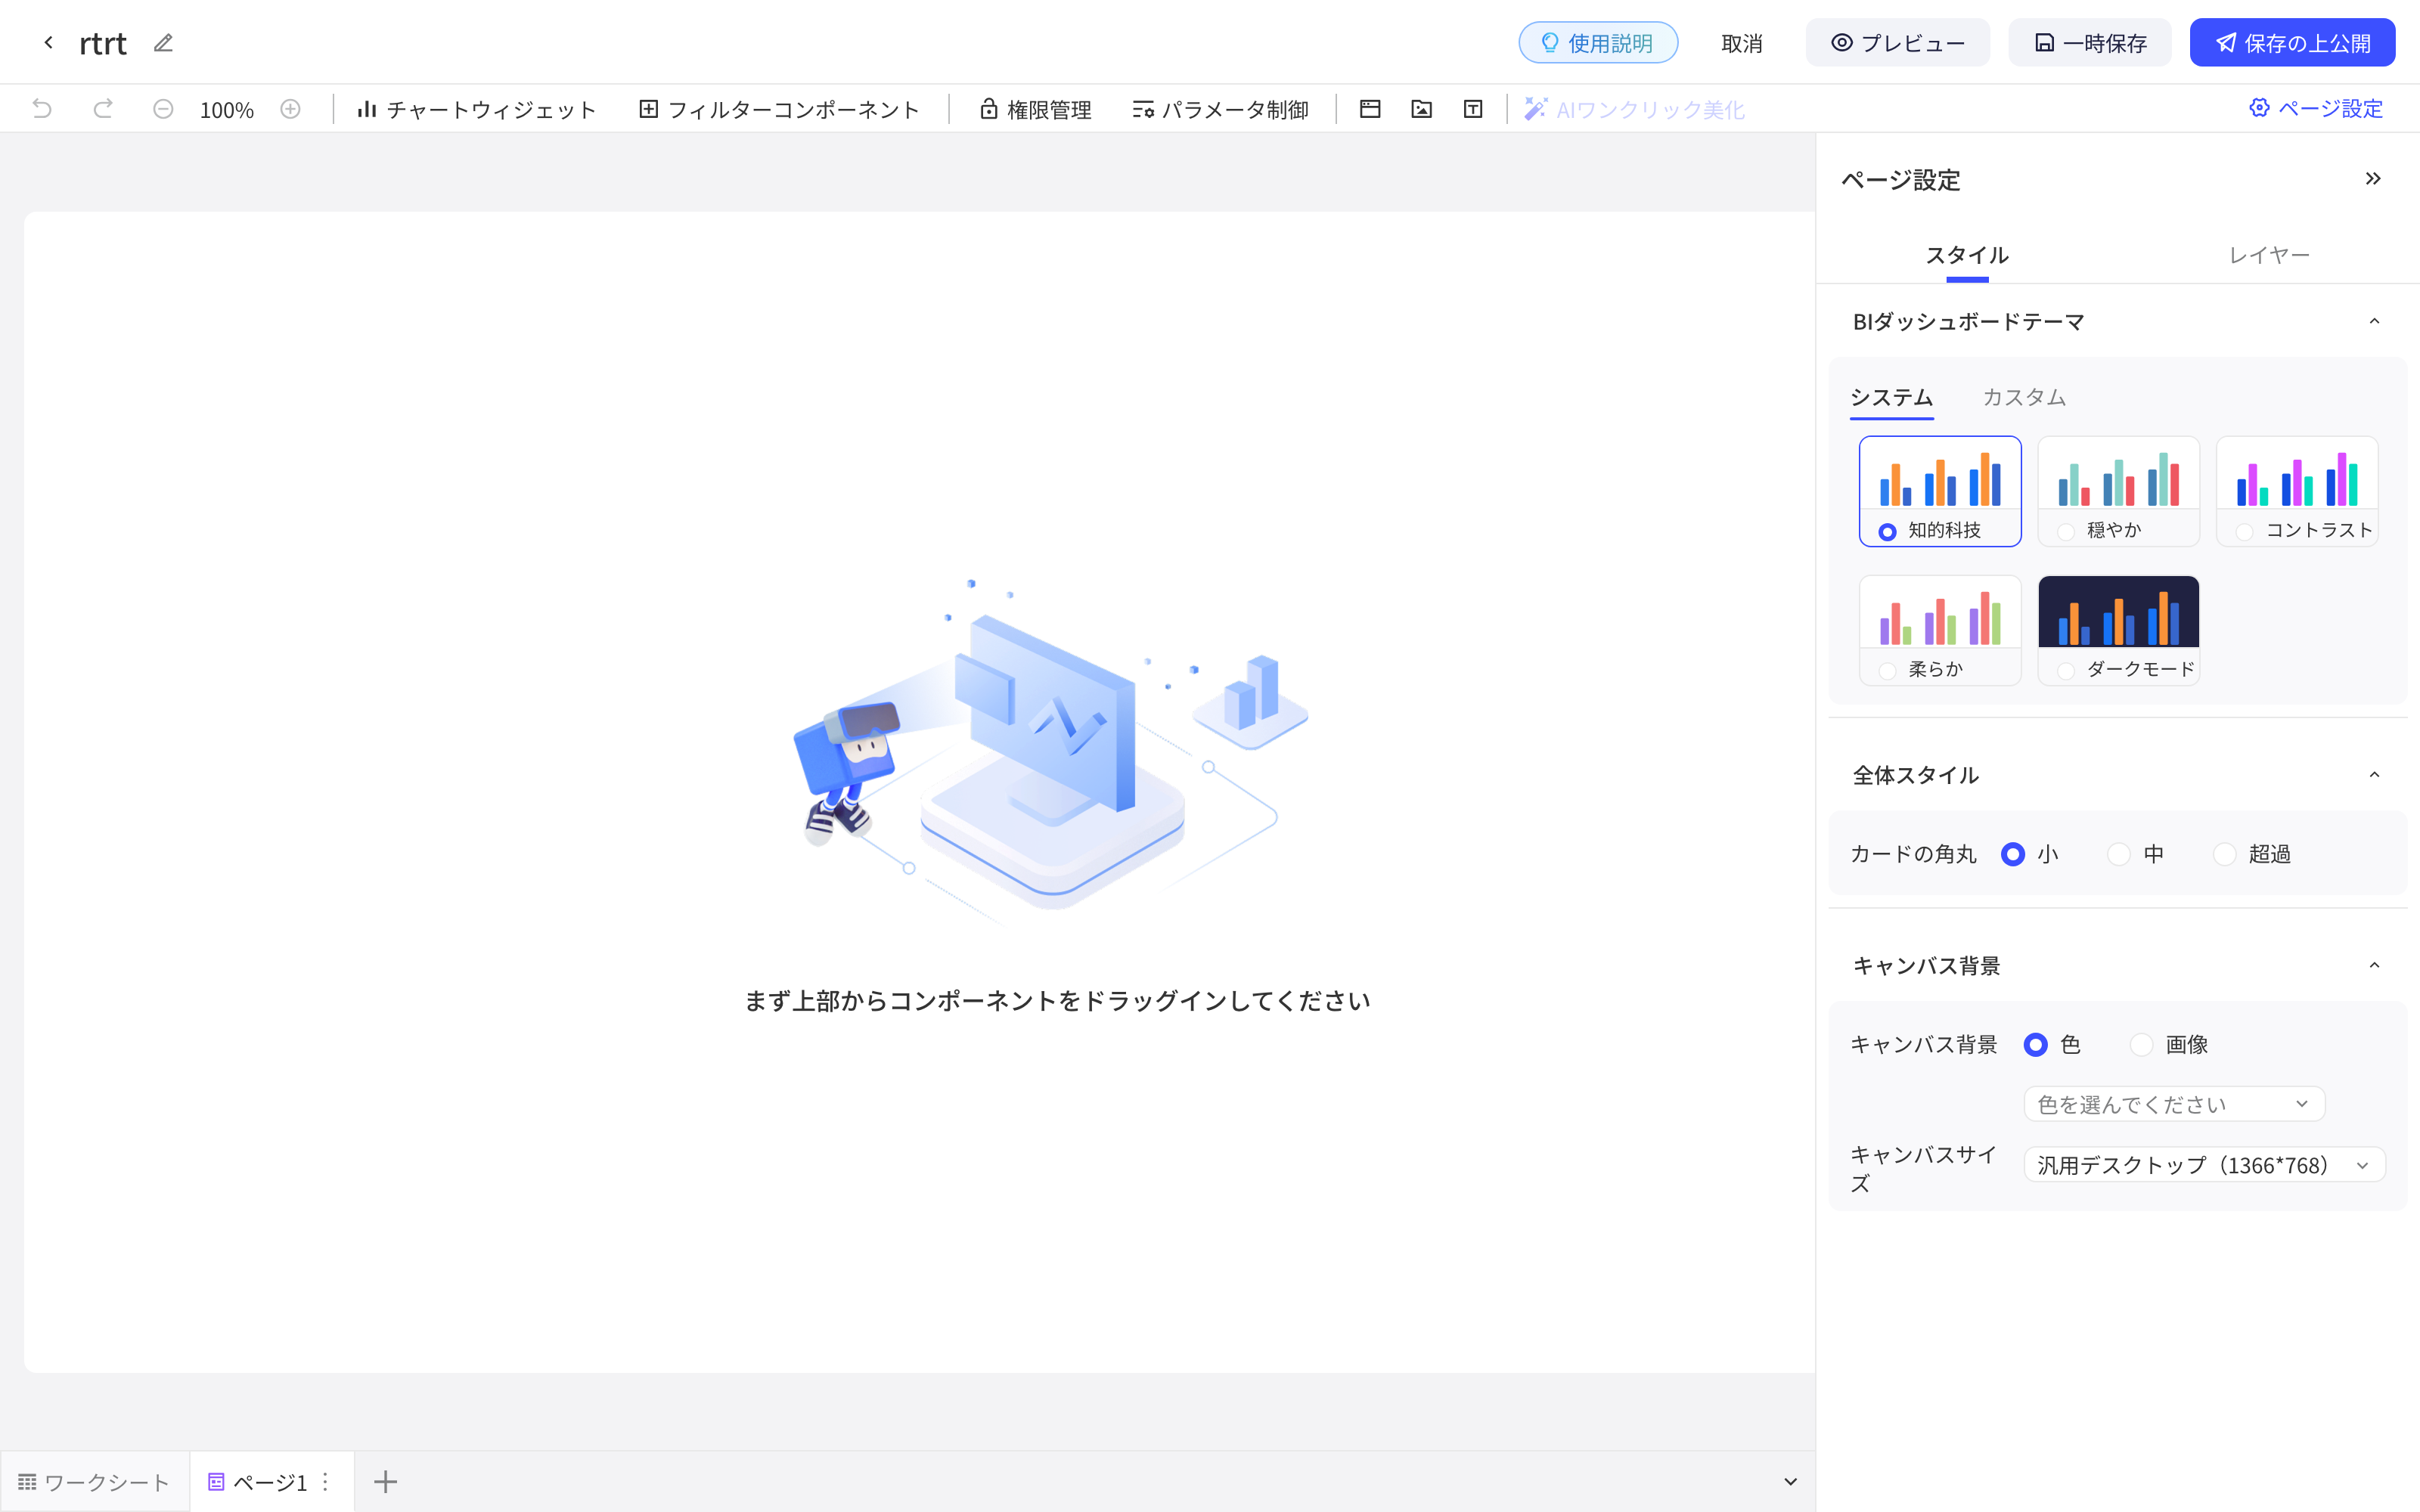Select the コントラスト theme

2297,491
